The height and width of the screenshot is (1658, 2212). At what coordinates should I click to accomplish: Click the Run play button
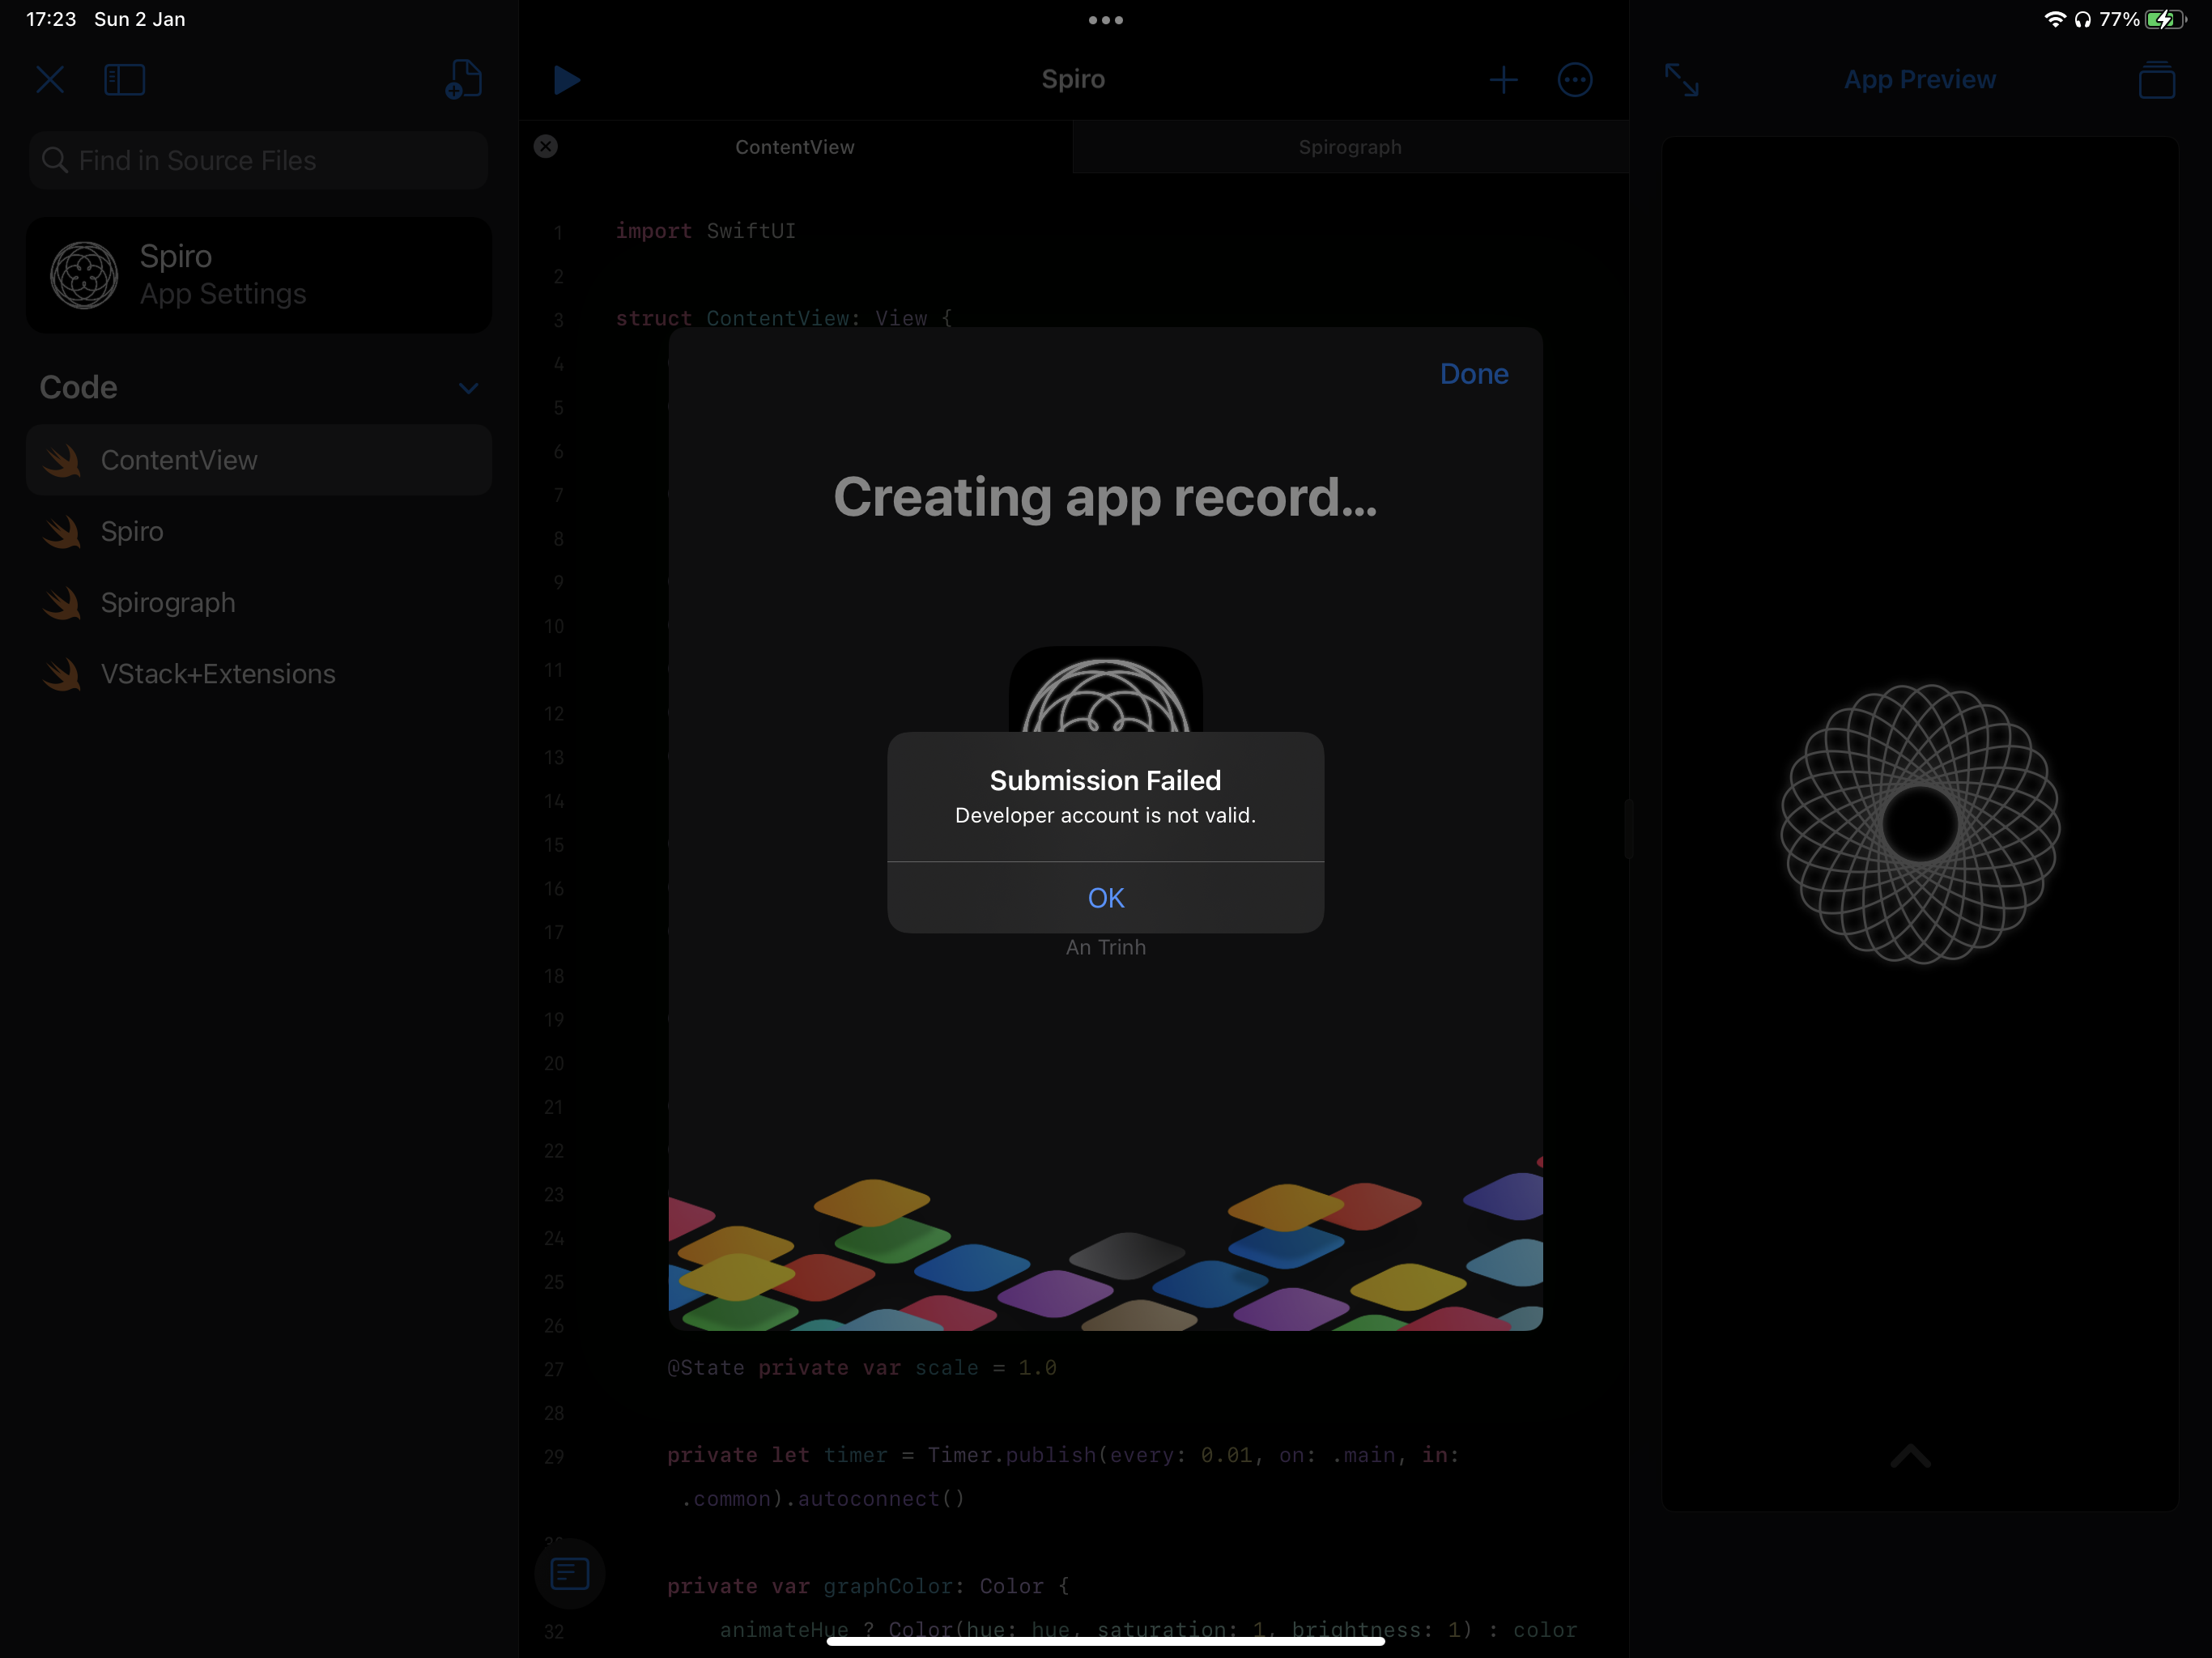[566, 80]
